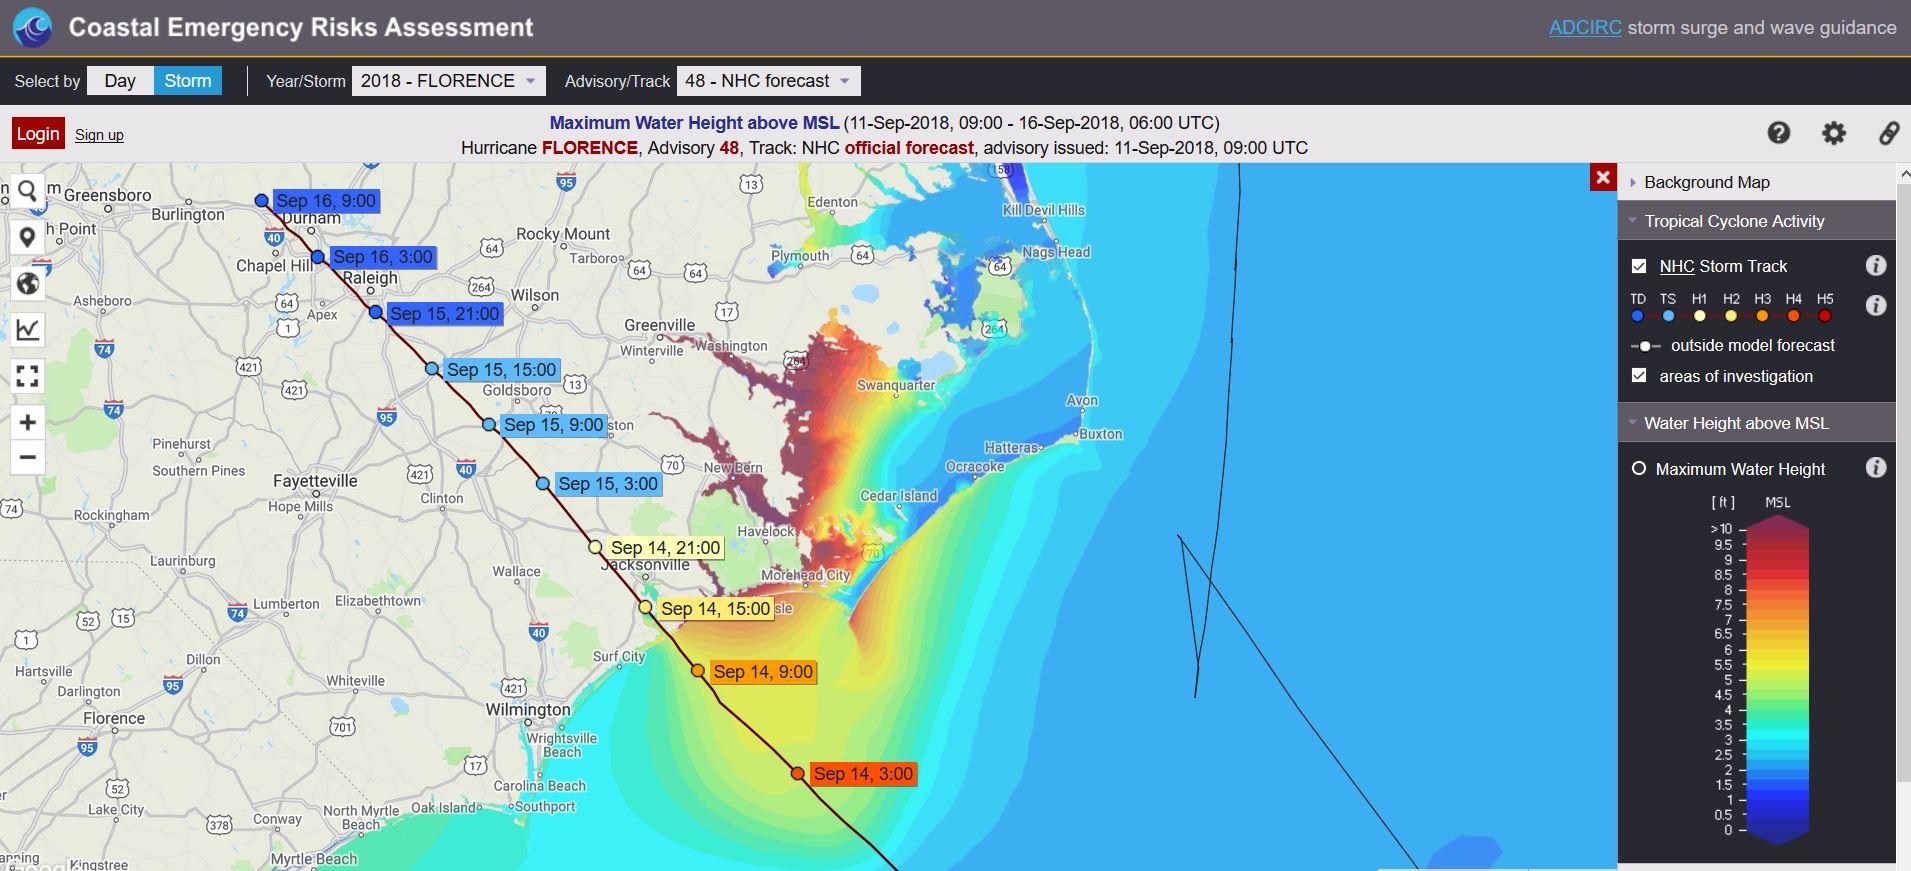The image size is (1911, 871).
Task: Open the Advisory/Track 48 - NHC forecast dropdown
Action: (768, 81)
